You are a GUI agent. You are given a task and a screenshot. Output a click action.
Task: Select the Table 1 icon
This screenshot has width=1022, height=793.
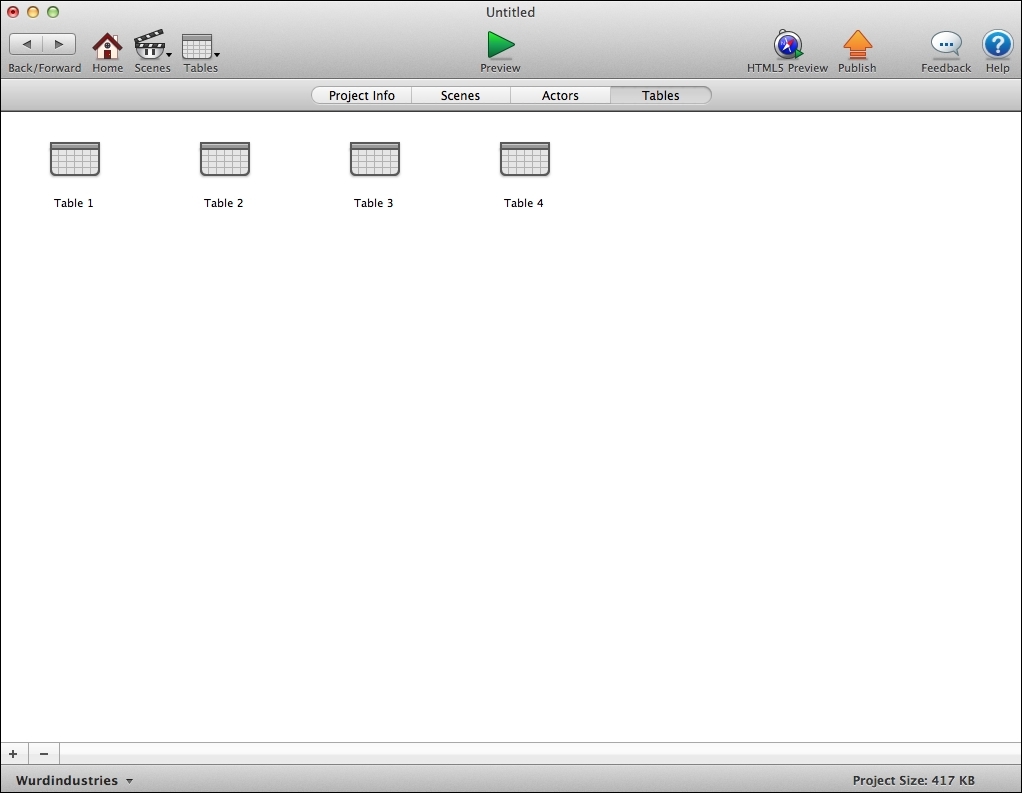75,159
